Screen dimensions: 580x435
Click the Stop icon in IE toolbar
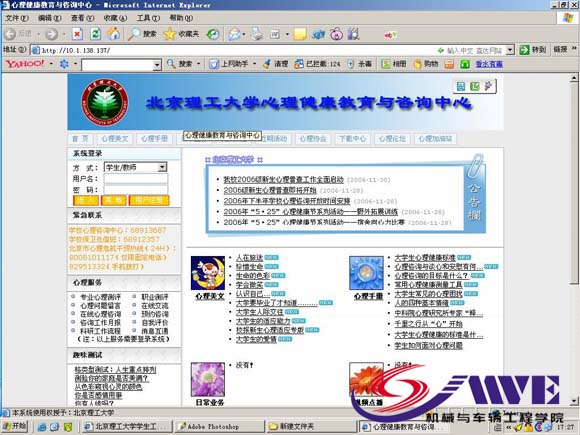tap(77, 34)
